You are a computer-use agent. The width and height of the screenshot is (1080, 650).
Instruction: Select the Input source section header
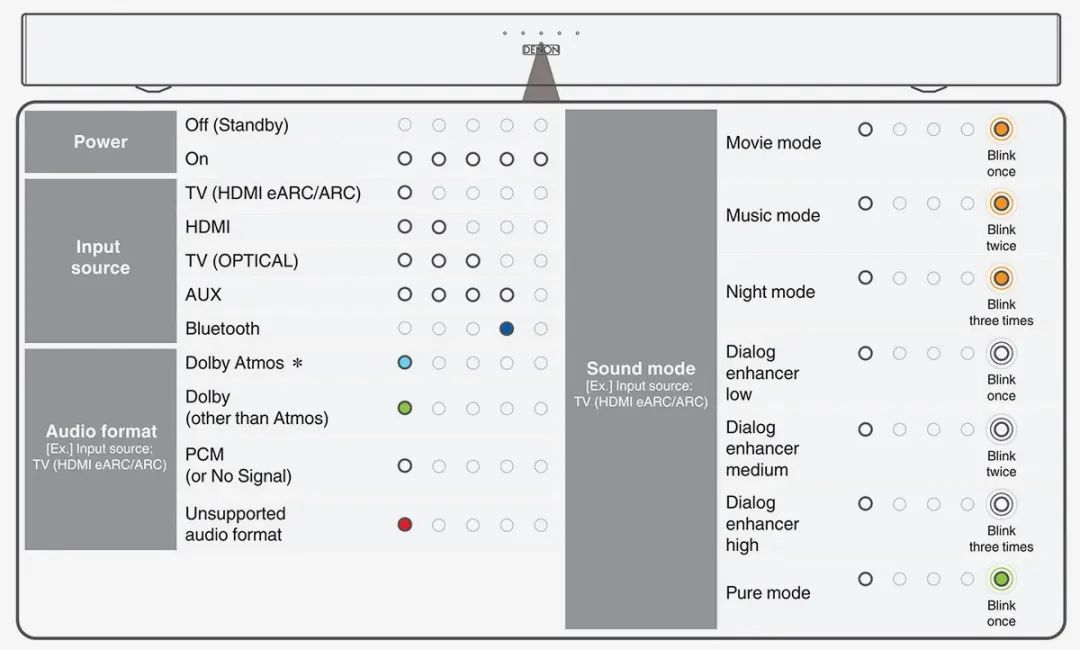tap(100, 258)
